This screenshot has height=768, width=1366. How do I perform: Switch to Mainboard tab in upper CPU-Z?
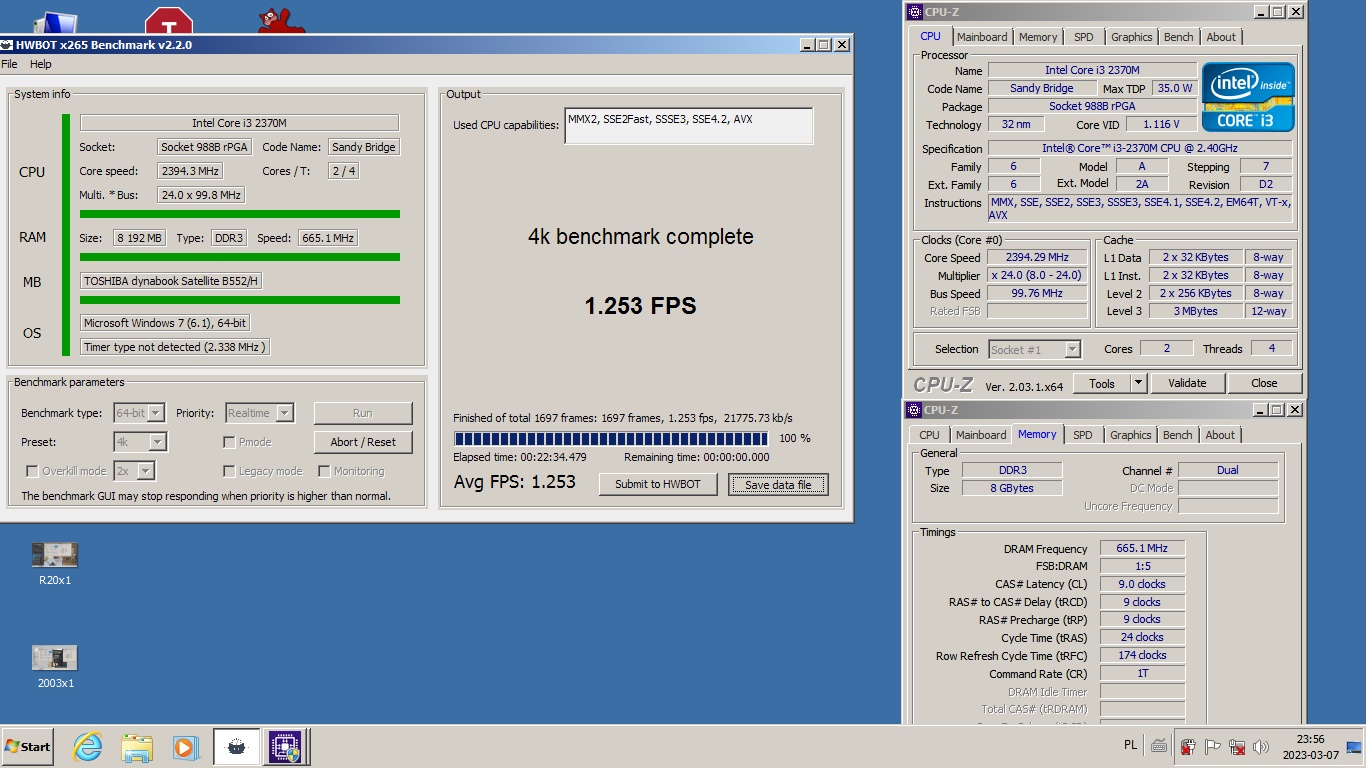click(x=982, y=37)
